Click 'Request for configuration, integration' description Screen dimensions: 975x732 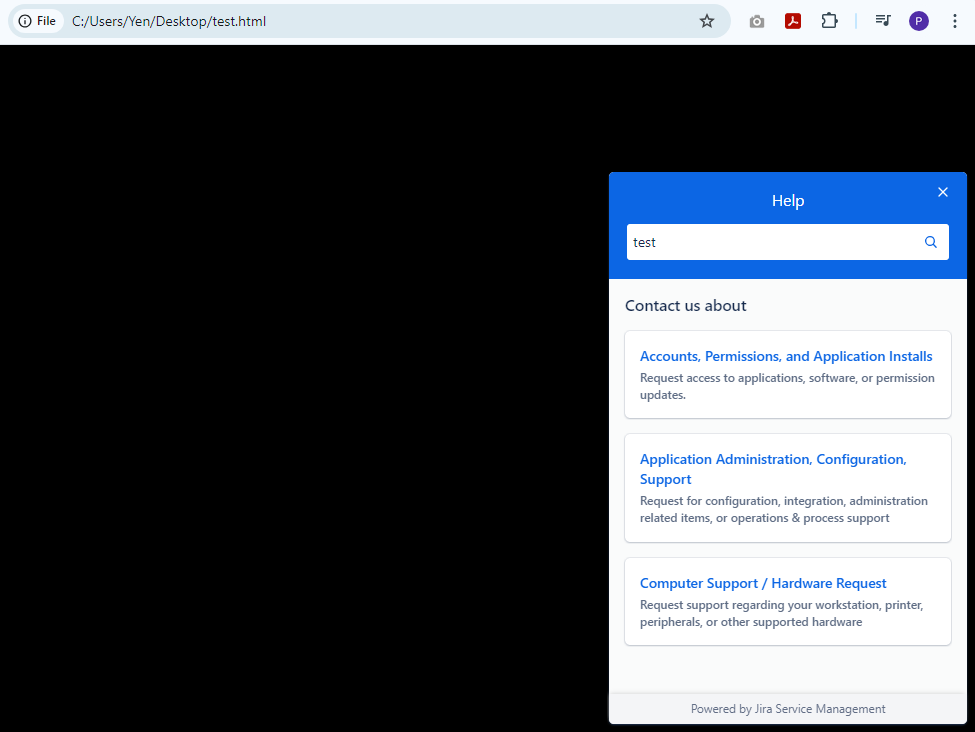tap(783, 509)
